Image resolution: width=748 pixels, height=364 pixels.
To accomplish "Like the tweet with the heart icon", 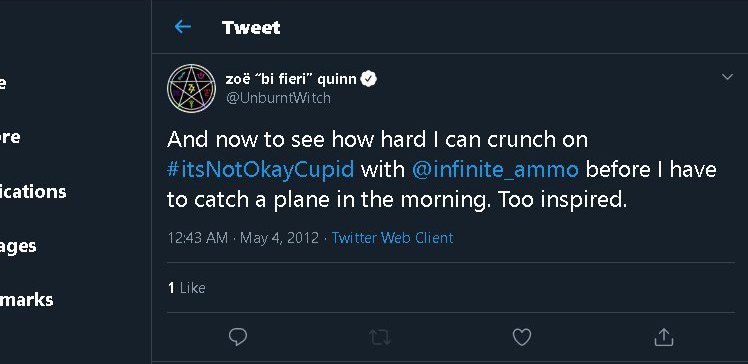I will [x=521, y=337].
